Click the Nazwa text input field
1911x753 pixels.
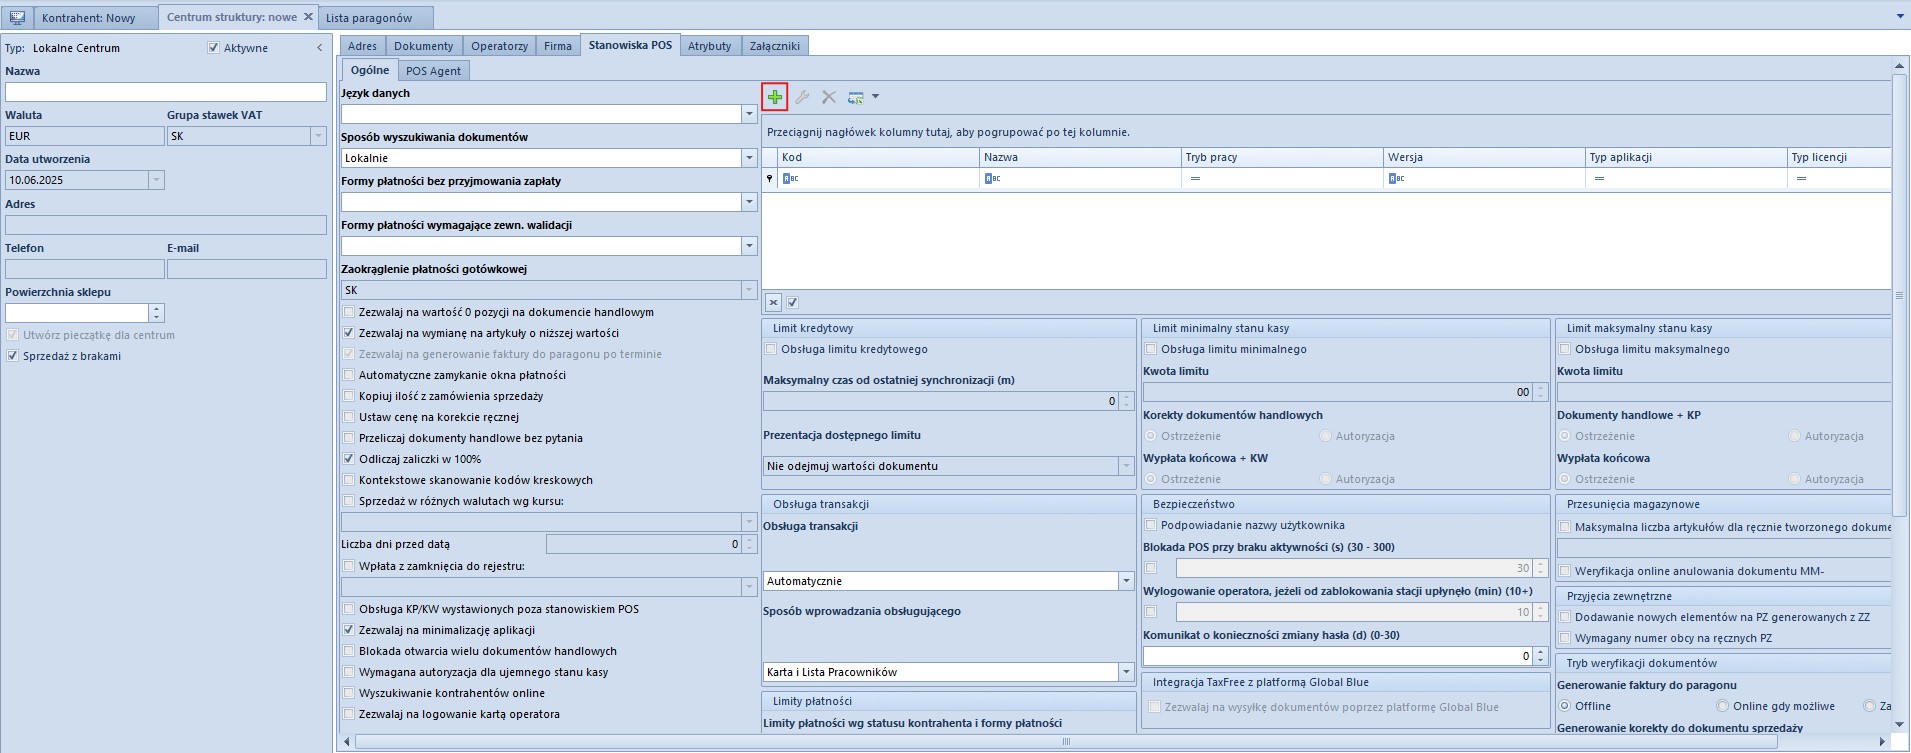(x=166, y=92)
